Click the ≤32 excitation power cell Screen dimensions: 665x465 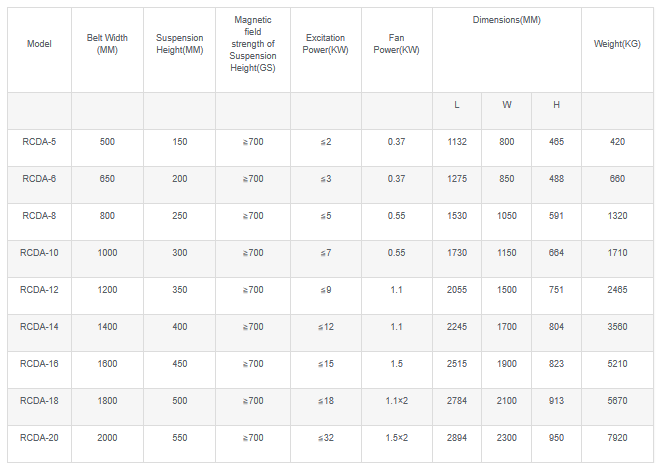click(x=326, y=438)
